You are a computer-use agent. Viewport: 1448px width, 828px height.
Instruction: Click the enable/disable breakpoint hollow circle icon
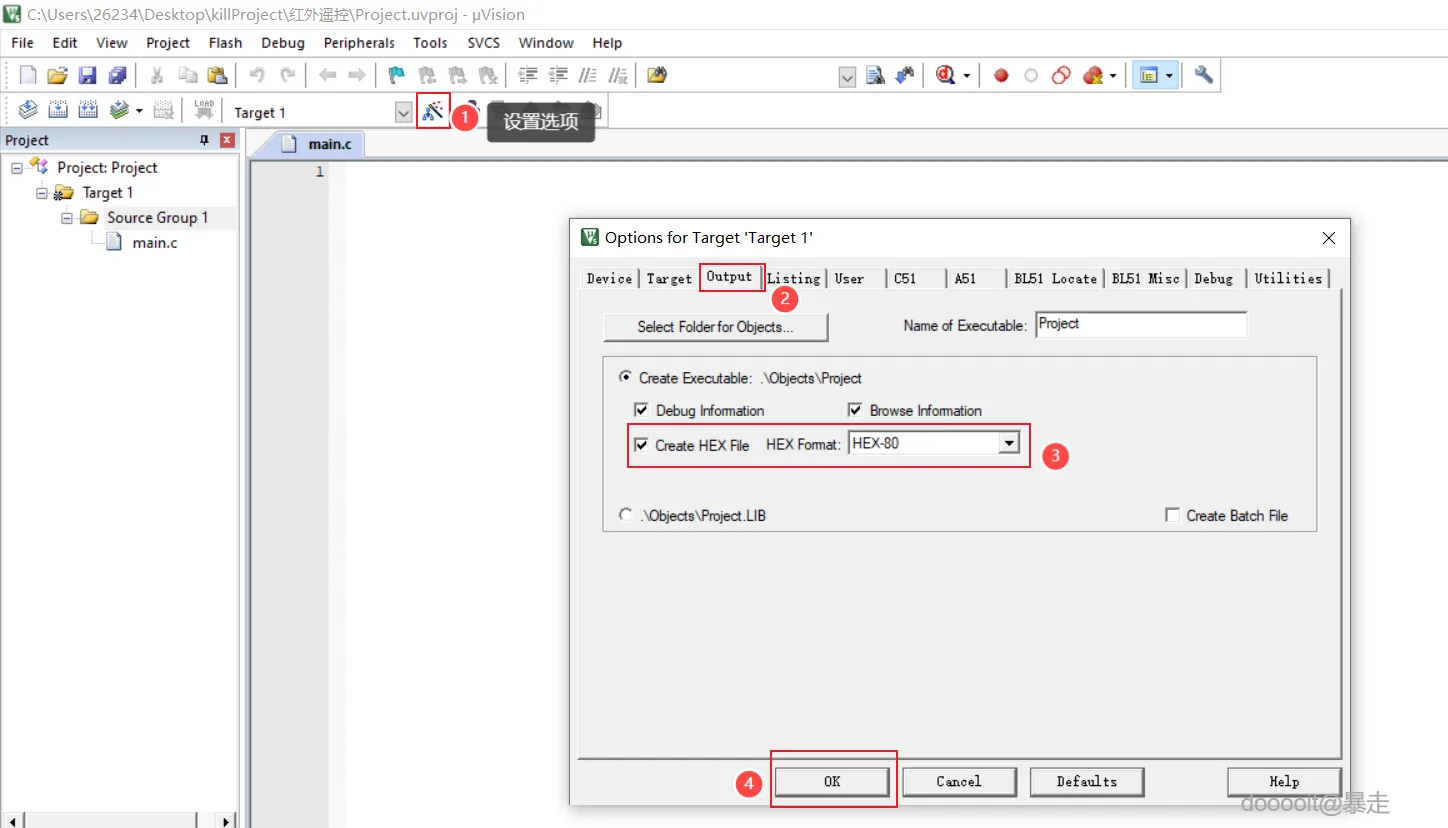pos(1031,75)
